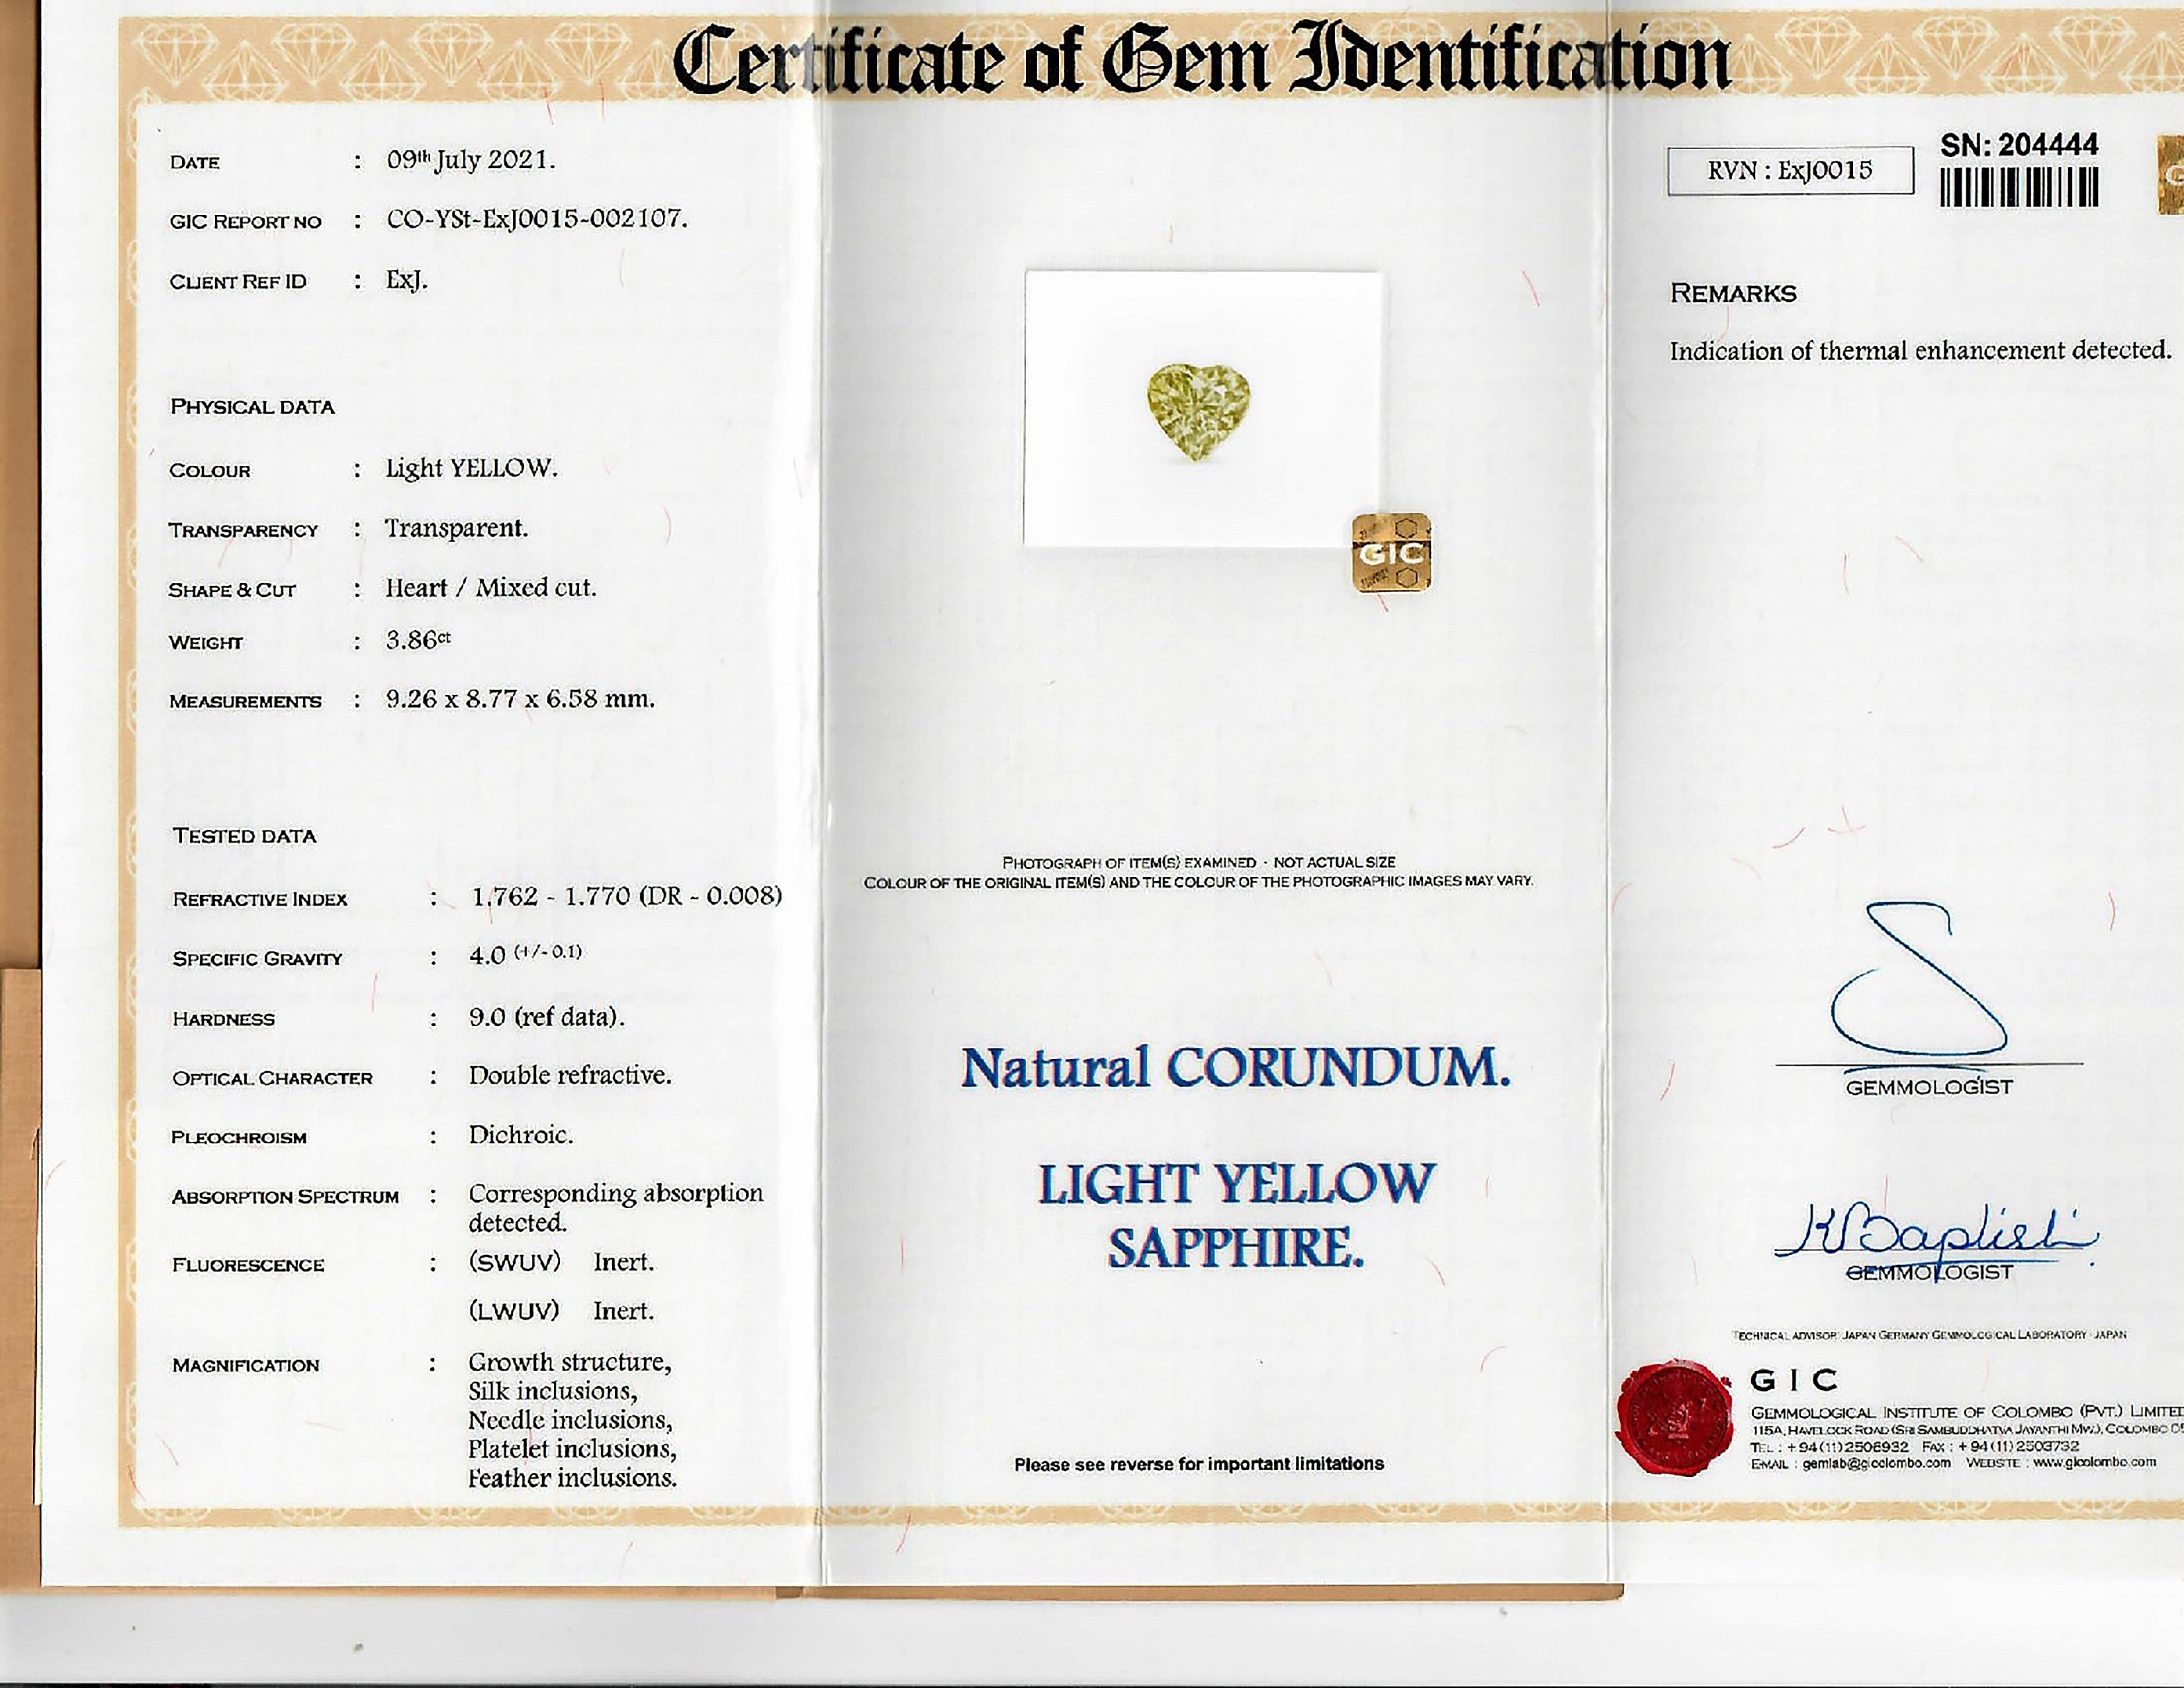This screenshot has height=1688, width=2184.
Task: Click Feather inclusions entry
Action: point(573,1478)
